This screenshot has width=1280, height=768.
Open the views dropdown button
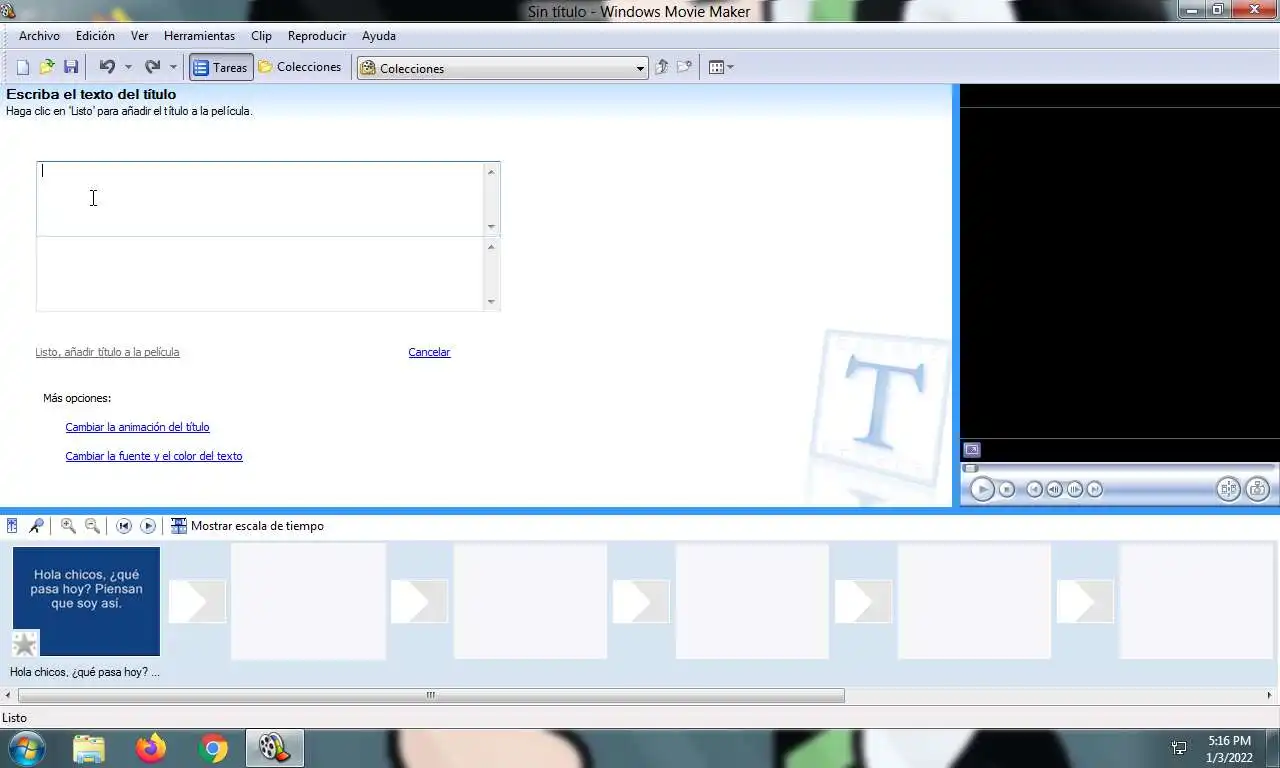[x=721, y=67]
